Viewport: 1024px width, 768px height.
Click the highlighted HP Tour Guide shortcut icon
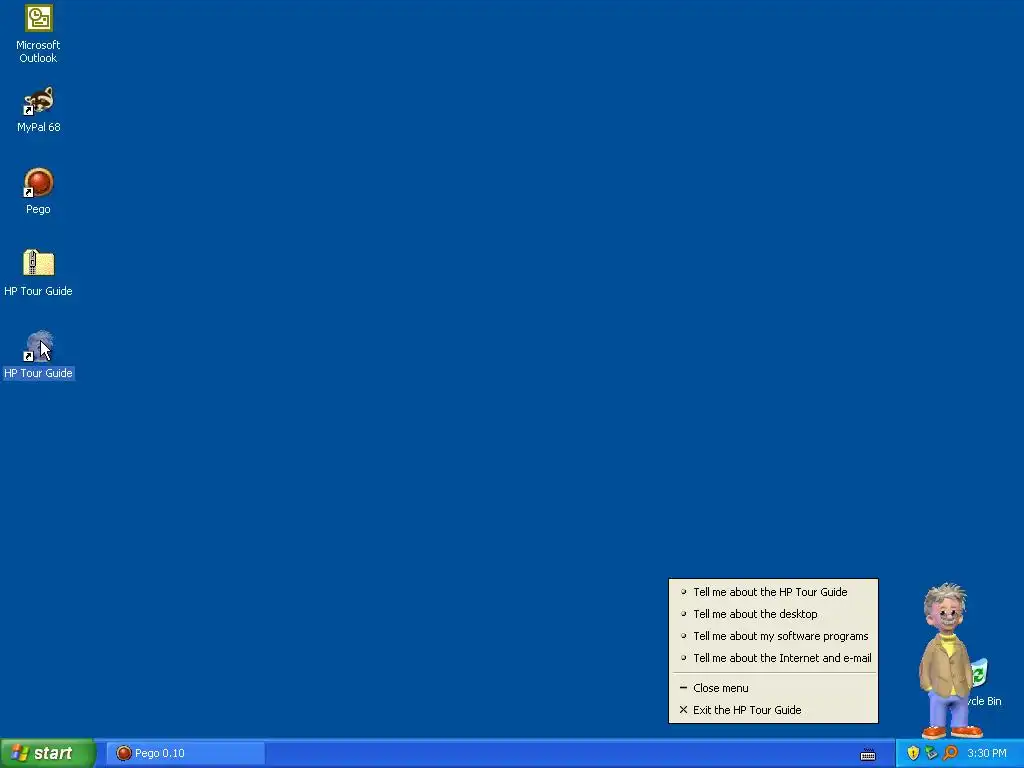pyautogui.click(x=38, y=346)
